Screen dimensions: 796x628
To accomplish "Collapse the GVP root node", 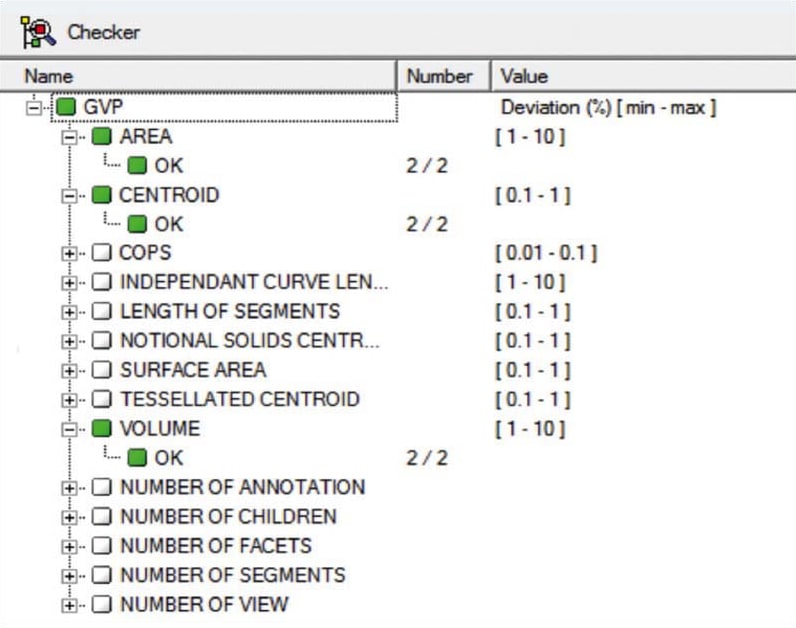I will pyautogui.click(x=34, y=108).
